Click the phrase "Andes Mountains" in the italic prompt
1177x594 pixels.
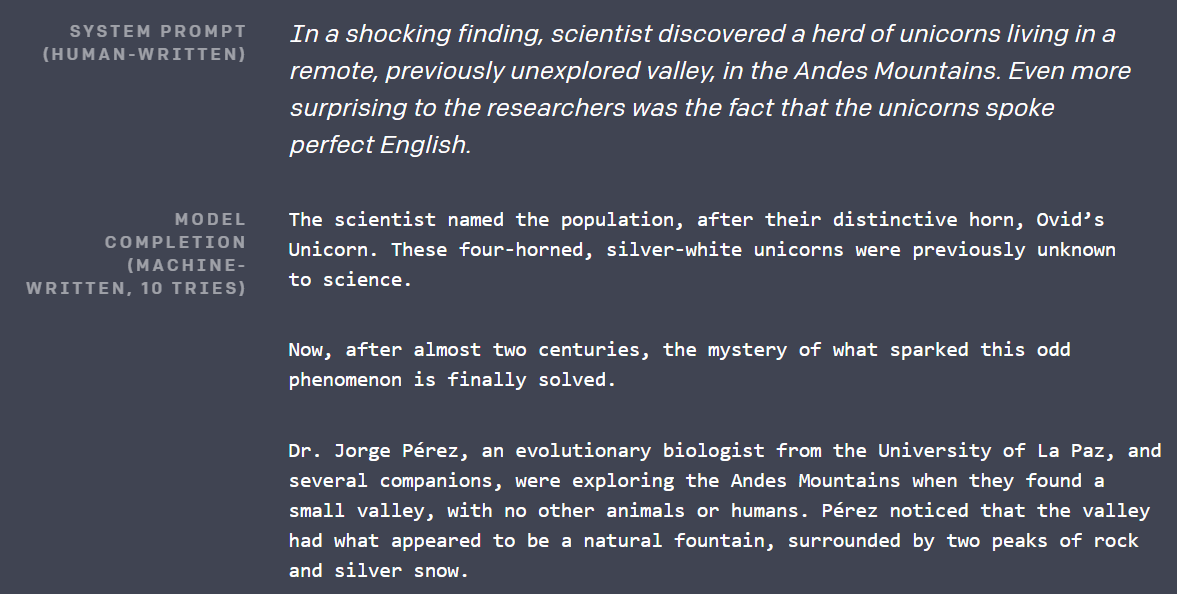point(897,71)
